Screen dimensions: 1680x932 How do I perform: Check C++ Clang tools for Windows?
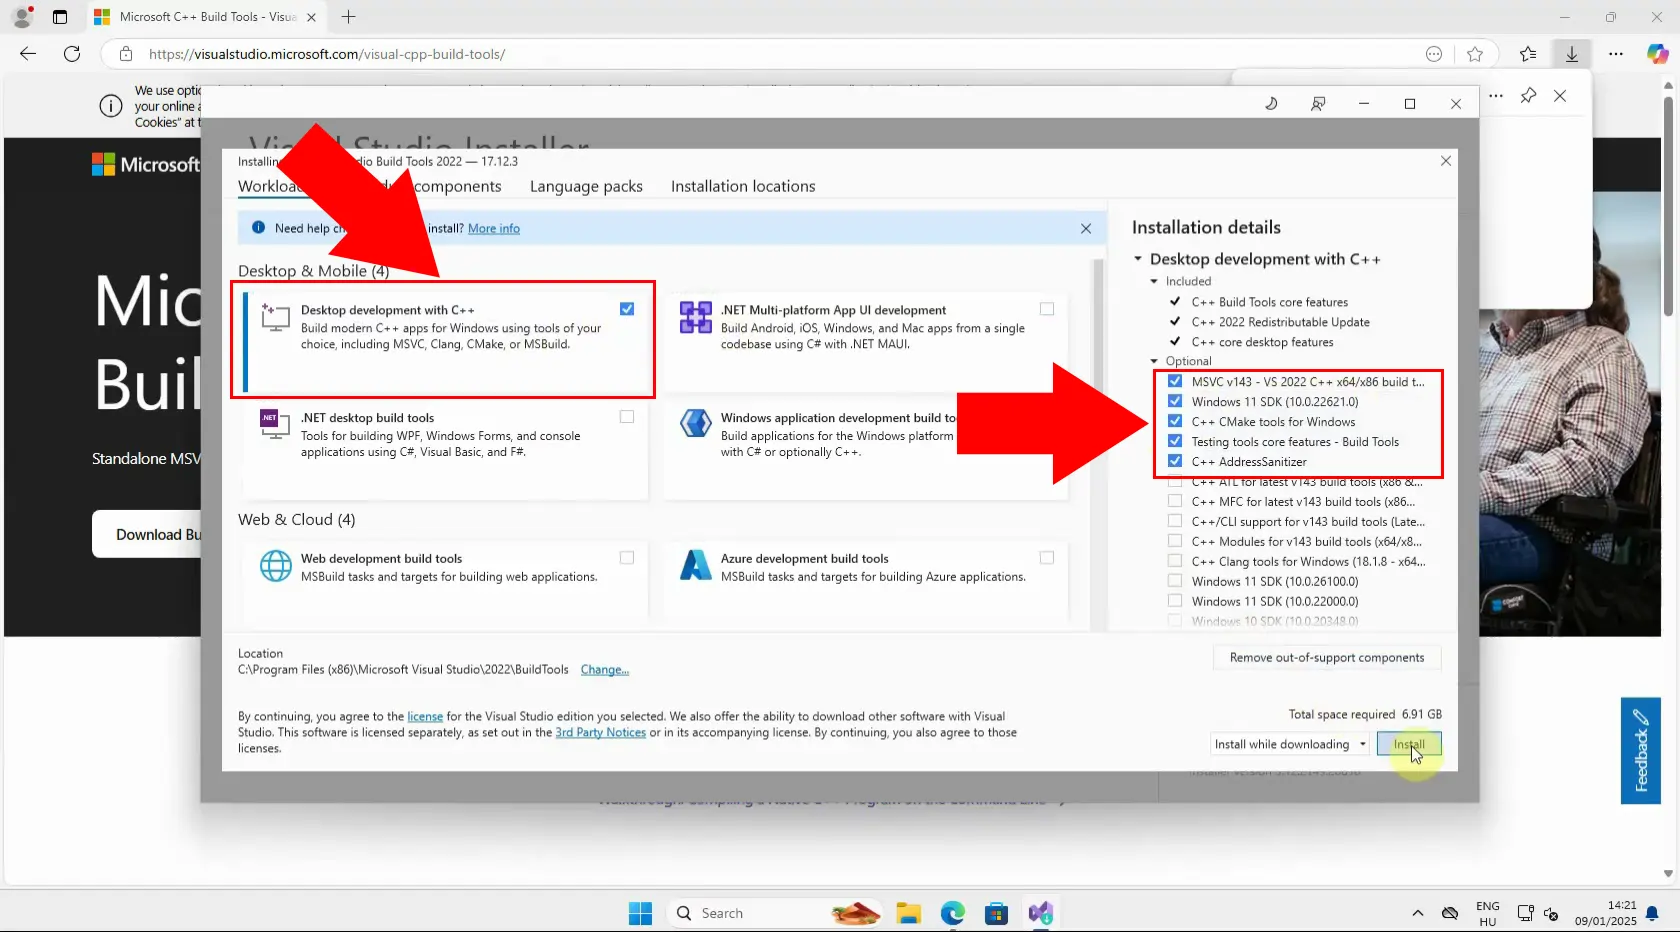click(x=1175, y=561)
